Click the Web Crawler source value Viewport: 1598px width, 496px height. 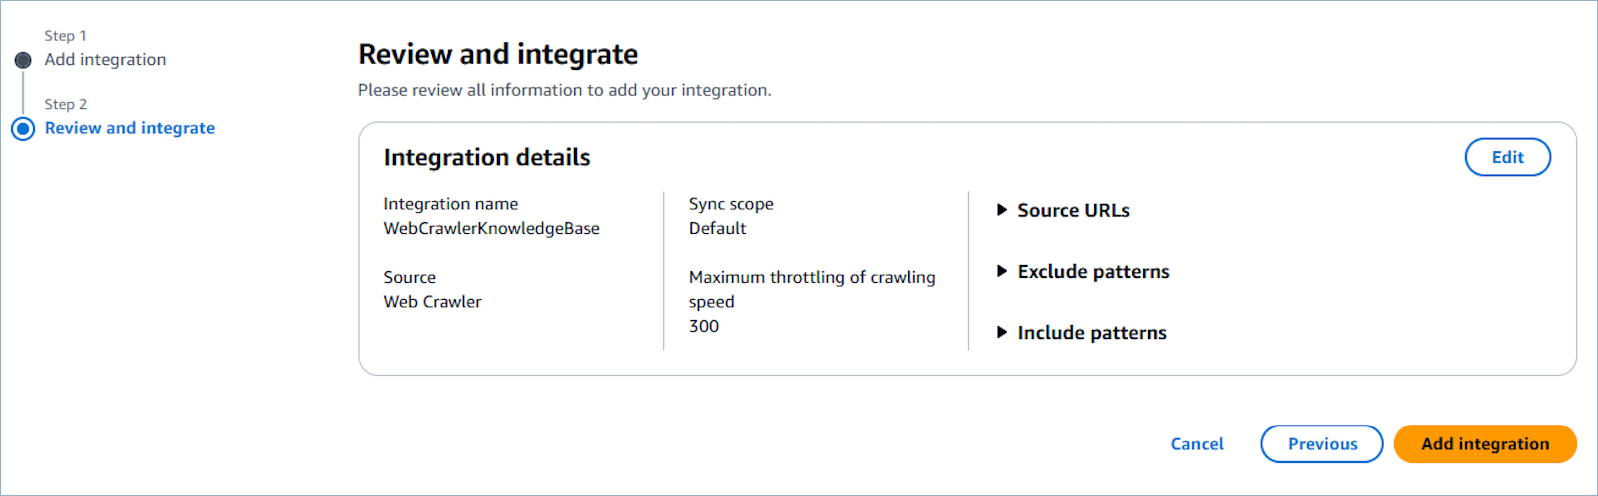click(x=432, y=302)
